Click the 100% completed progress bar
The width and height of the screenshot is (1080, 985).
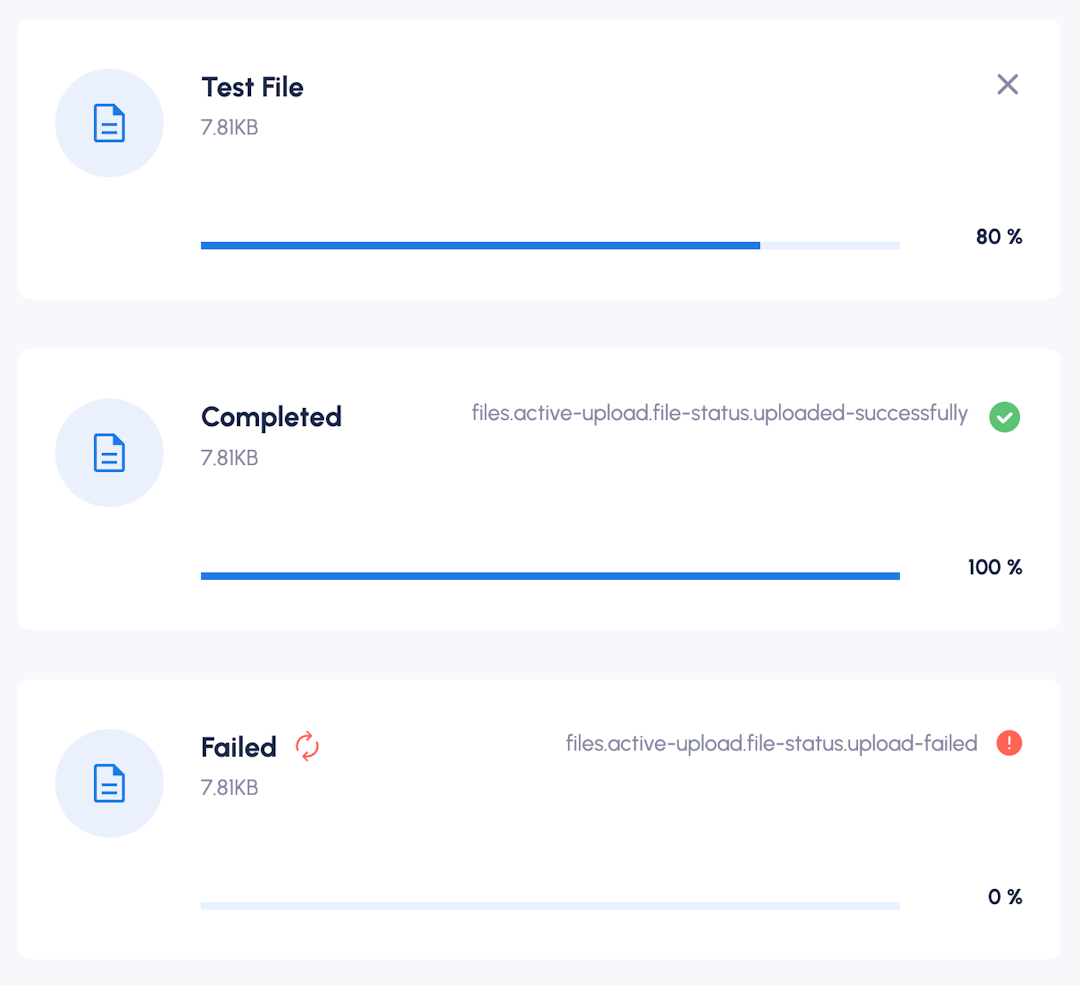550,576
